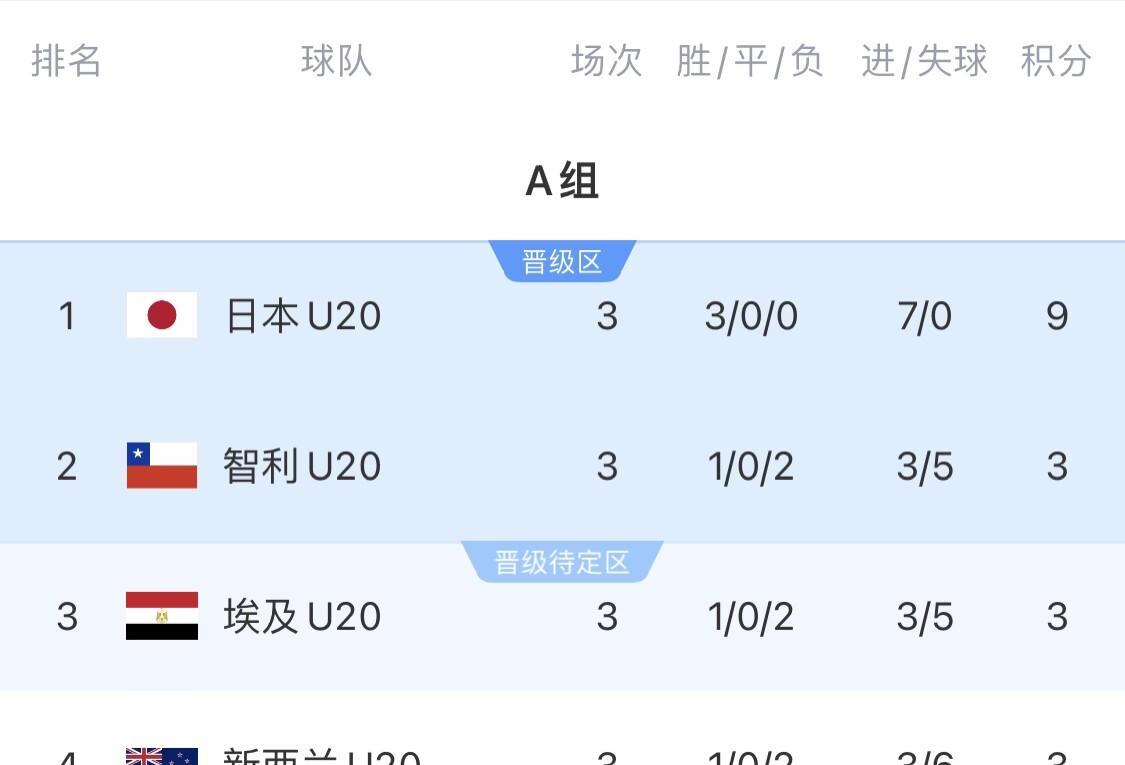Open the 智利 U20 team page

point(302,466)
